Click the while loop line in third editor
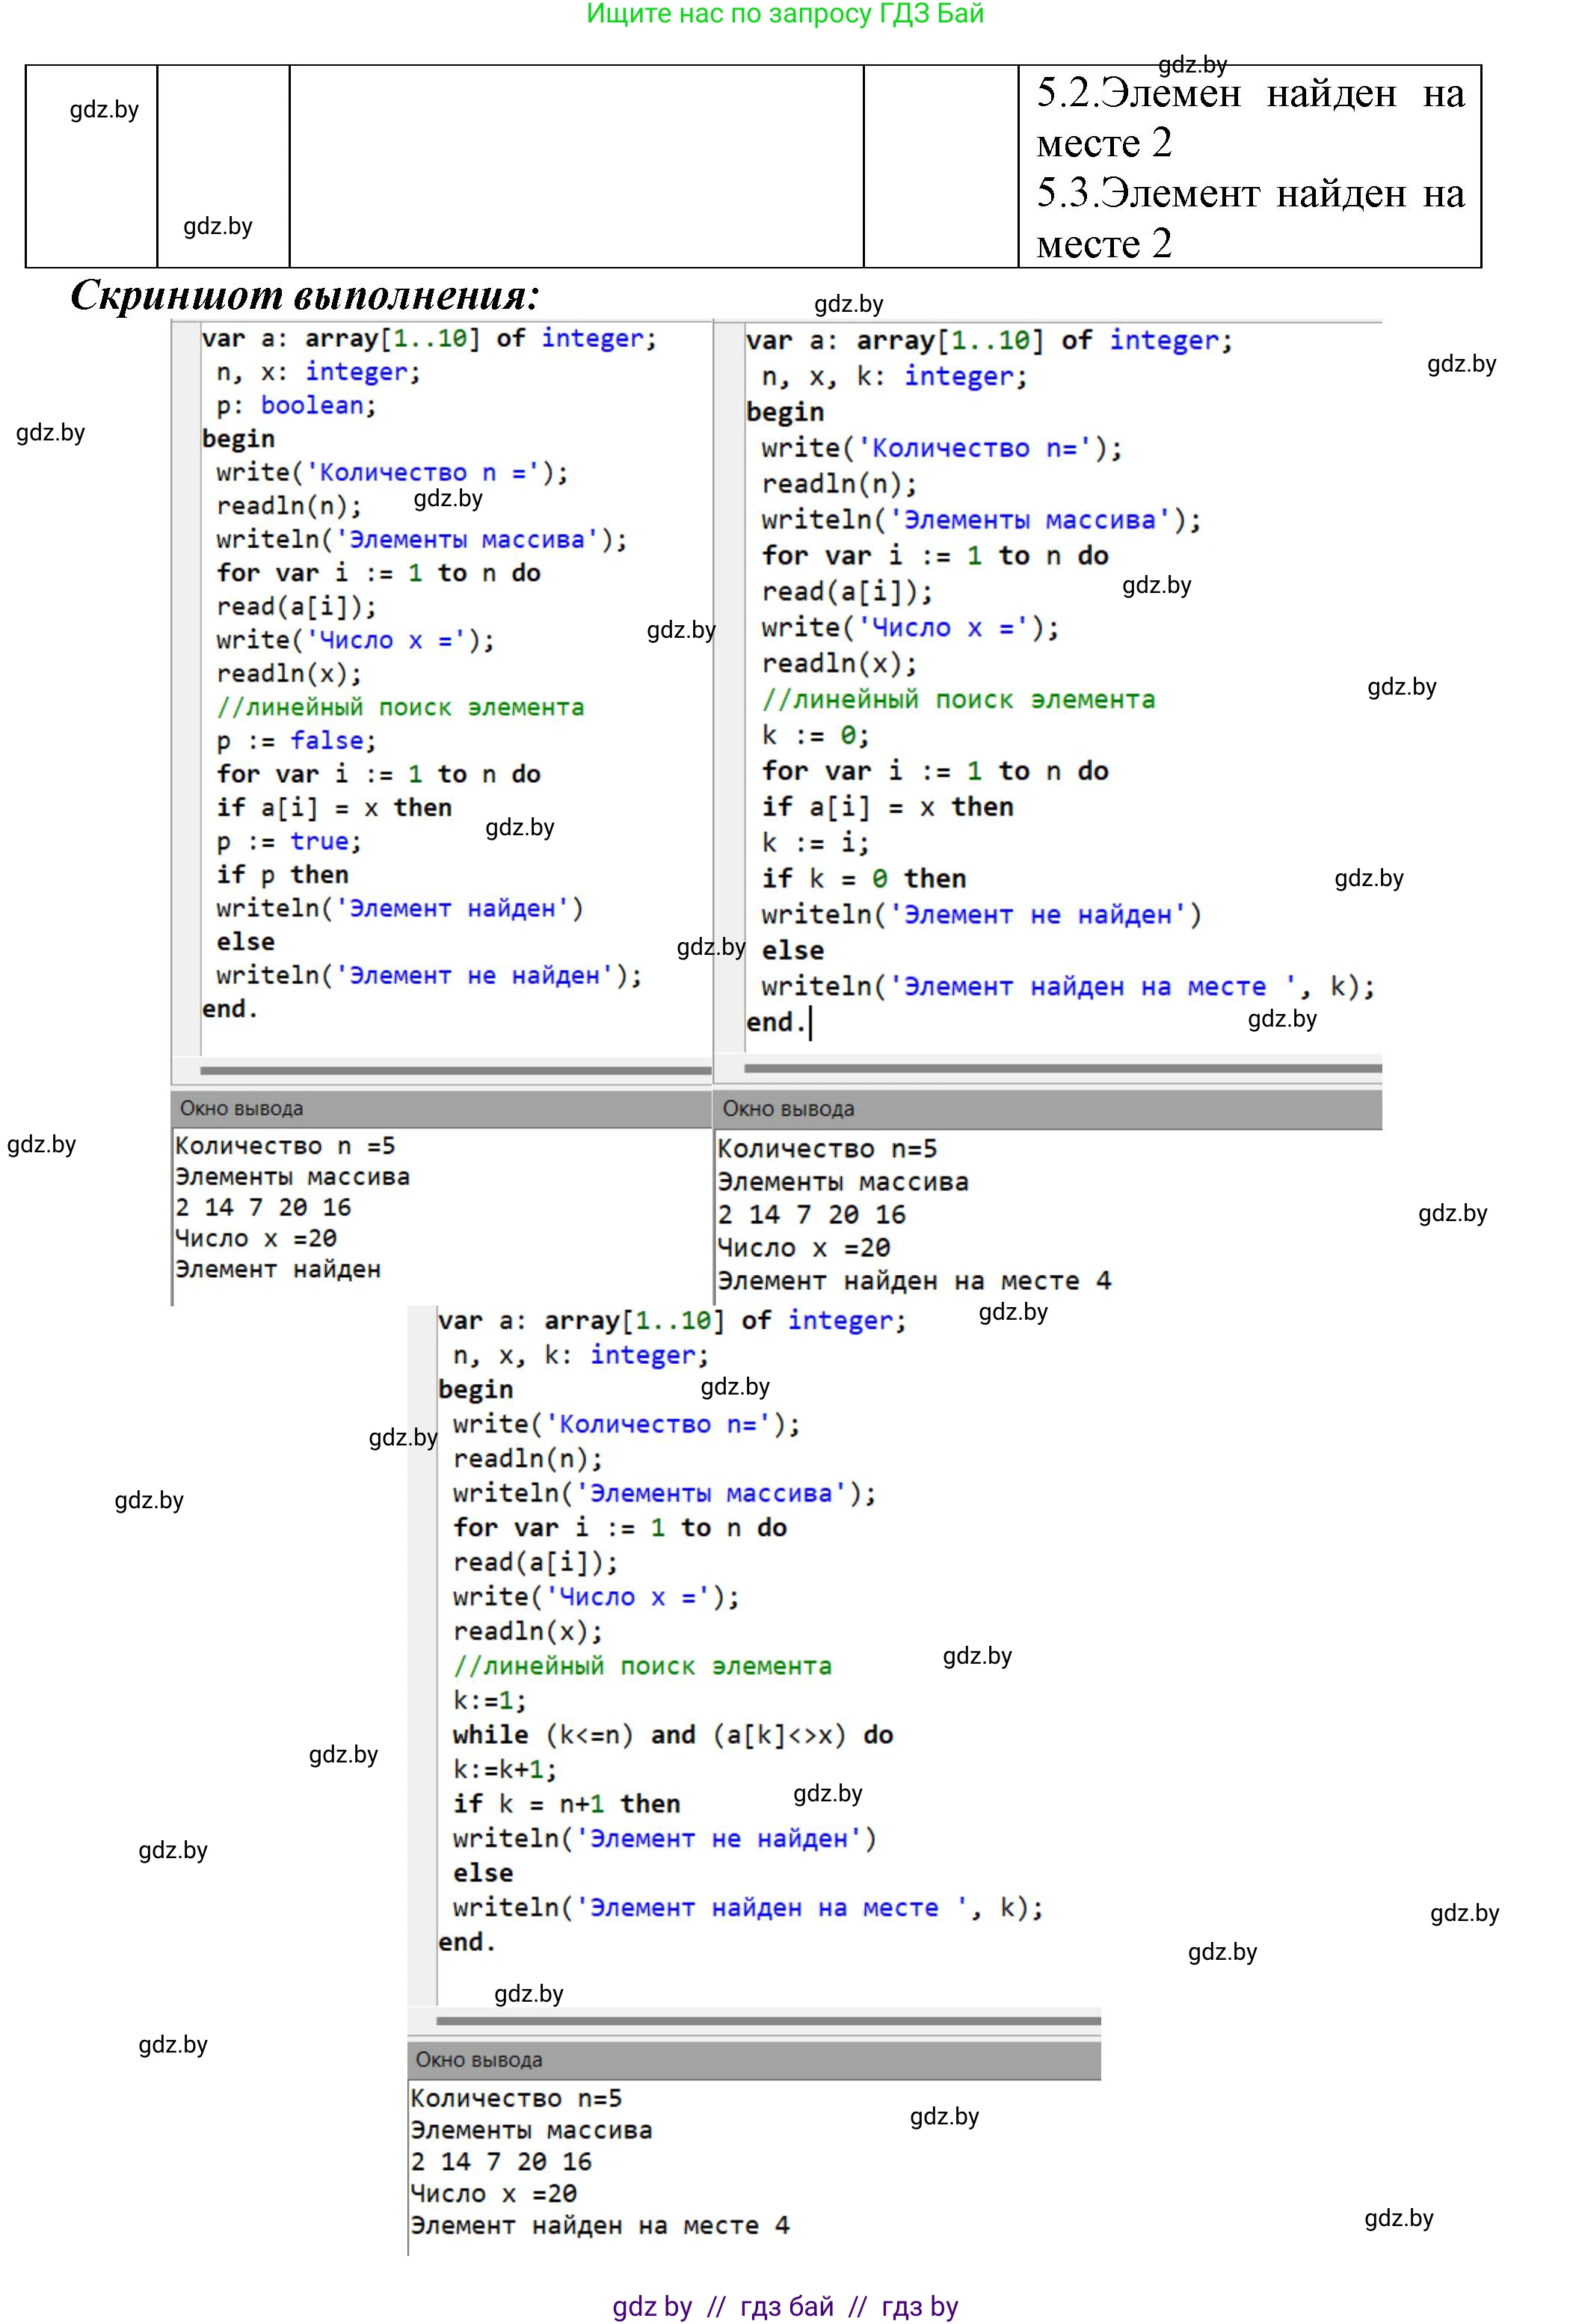This screenshot has width=1573, height=2324. (672, 1734)
